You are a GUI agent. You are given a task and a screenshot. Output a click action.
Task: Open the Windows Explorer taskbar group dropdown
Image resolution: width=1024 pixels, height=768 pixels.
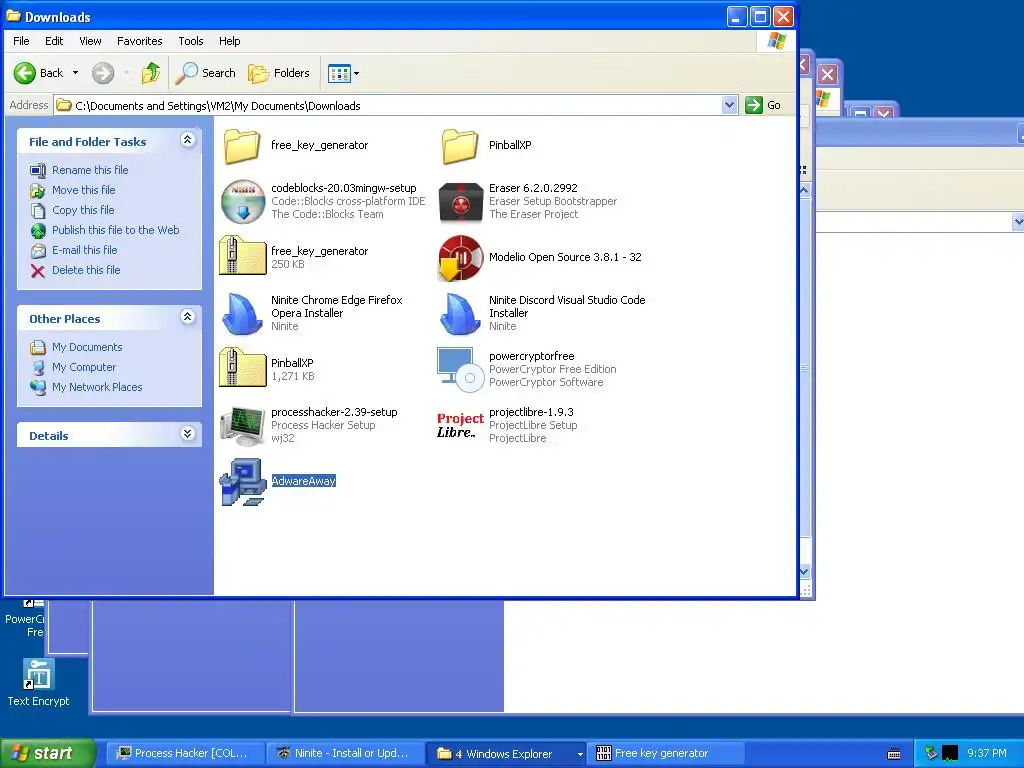(579, 754)
